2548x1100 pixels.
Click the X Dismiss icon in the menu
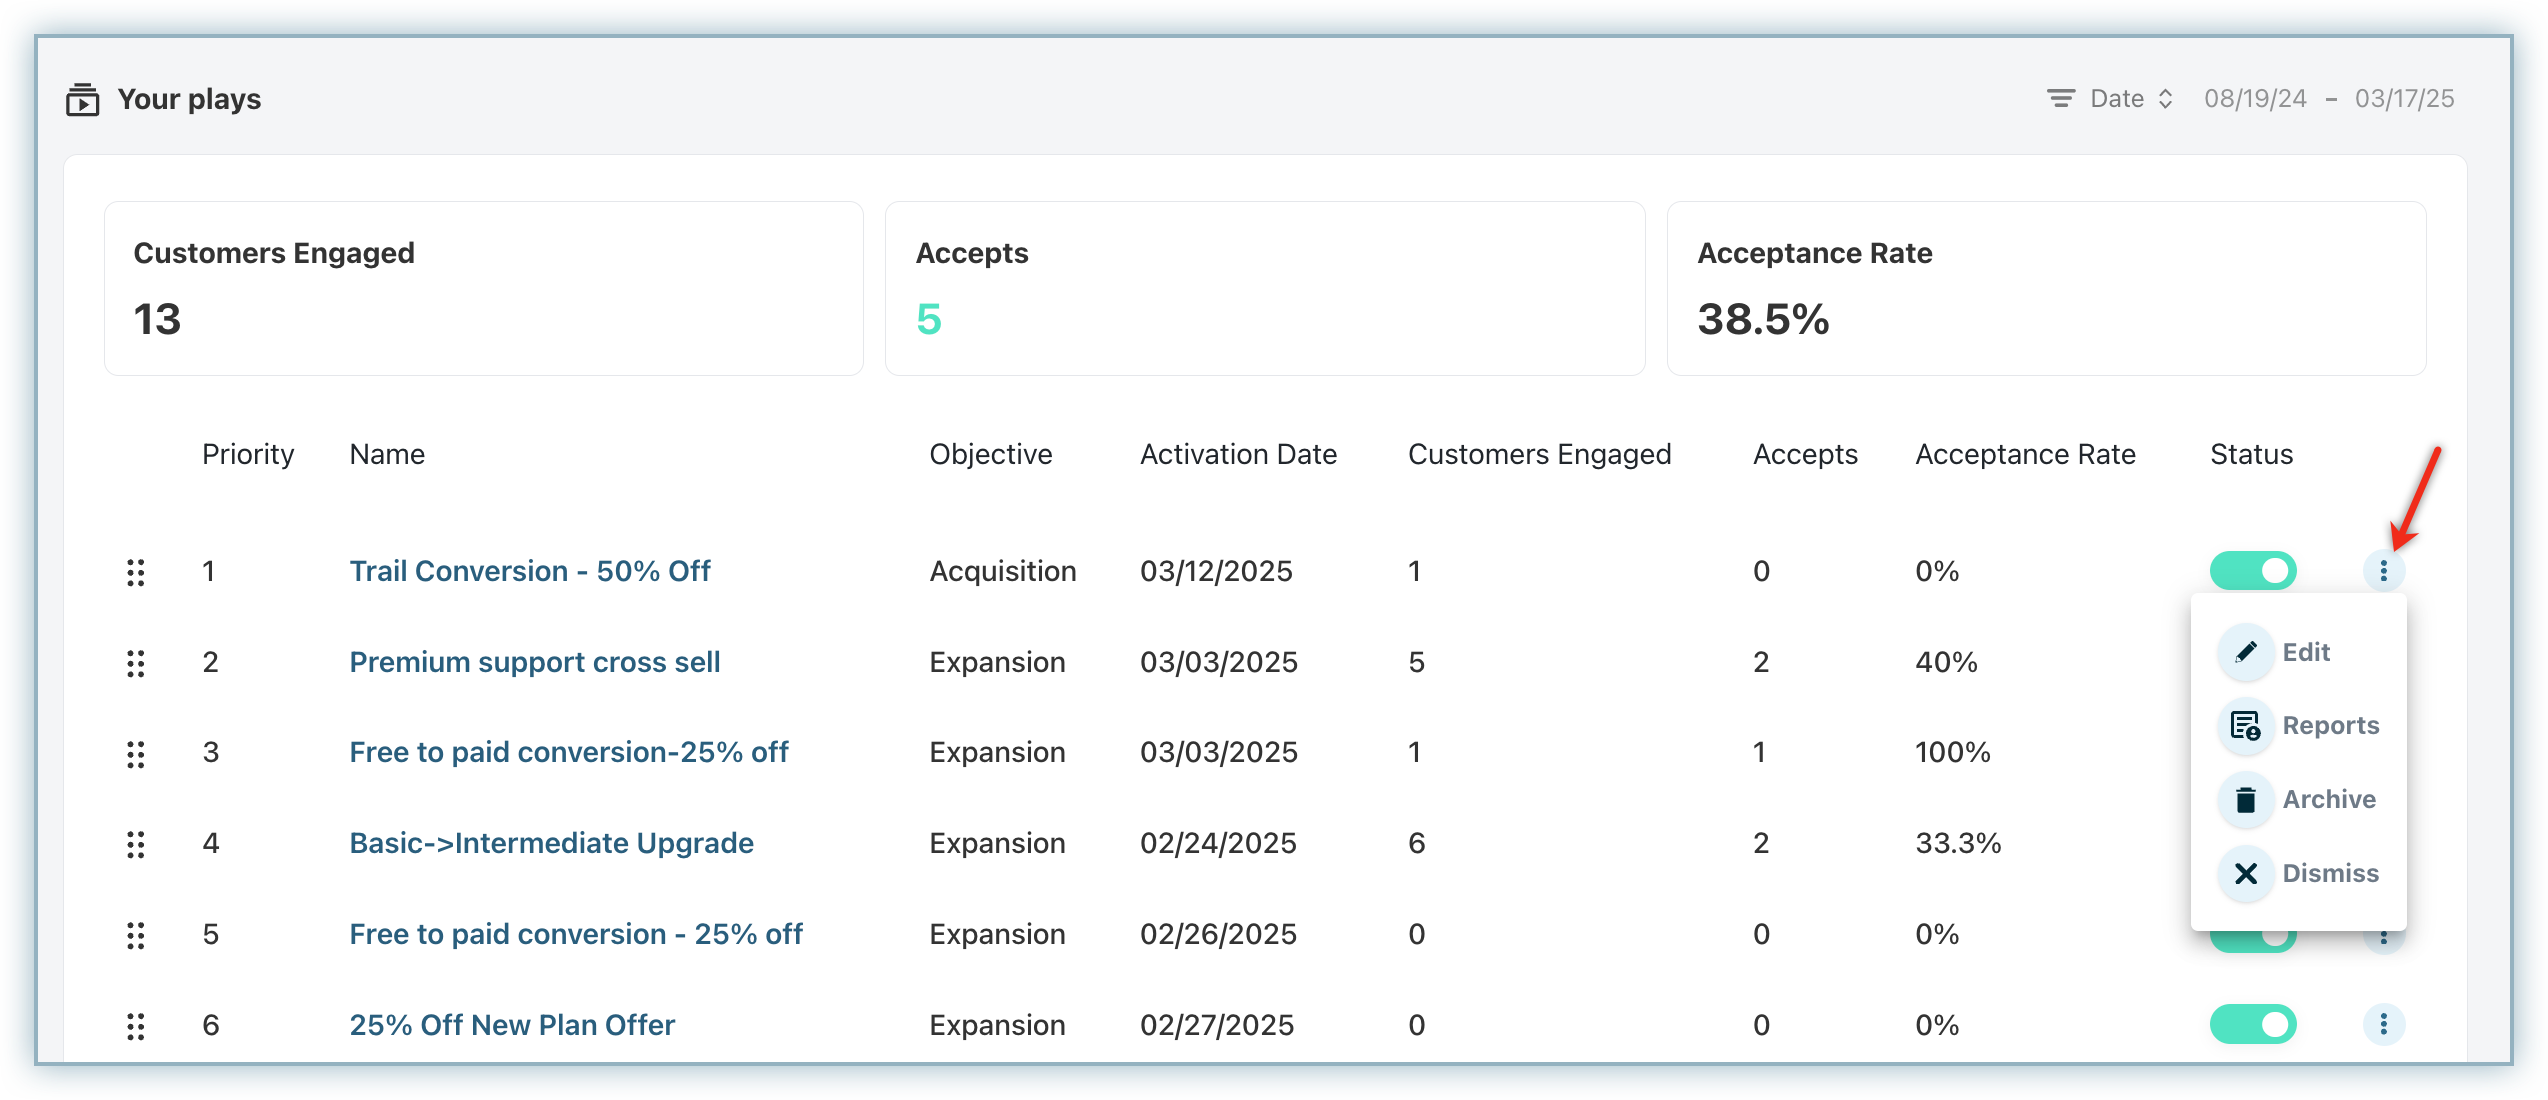[2246, 874]
